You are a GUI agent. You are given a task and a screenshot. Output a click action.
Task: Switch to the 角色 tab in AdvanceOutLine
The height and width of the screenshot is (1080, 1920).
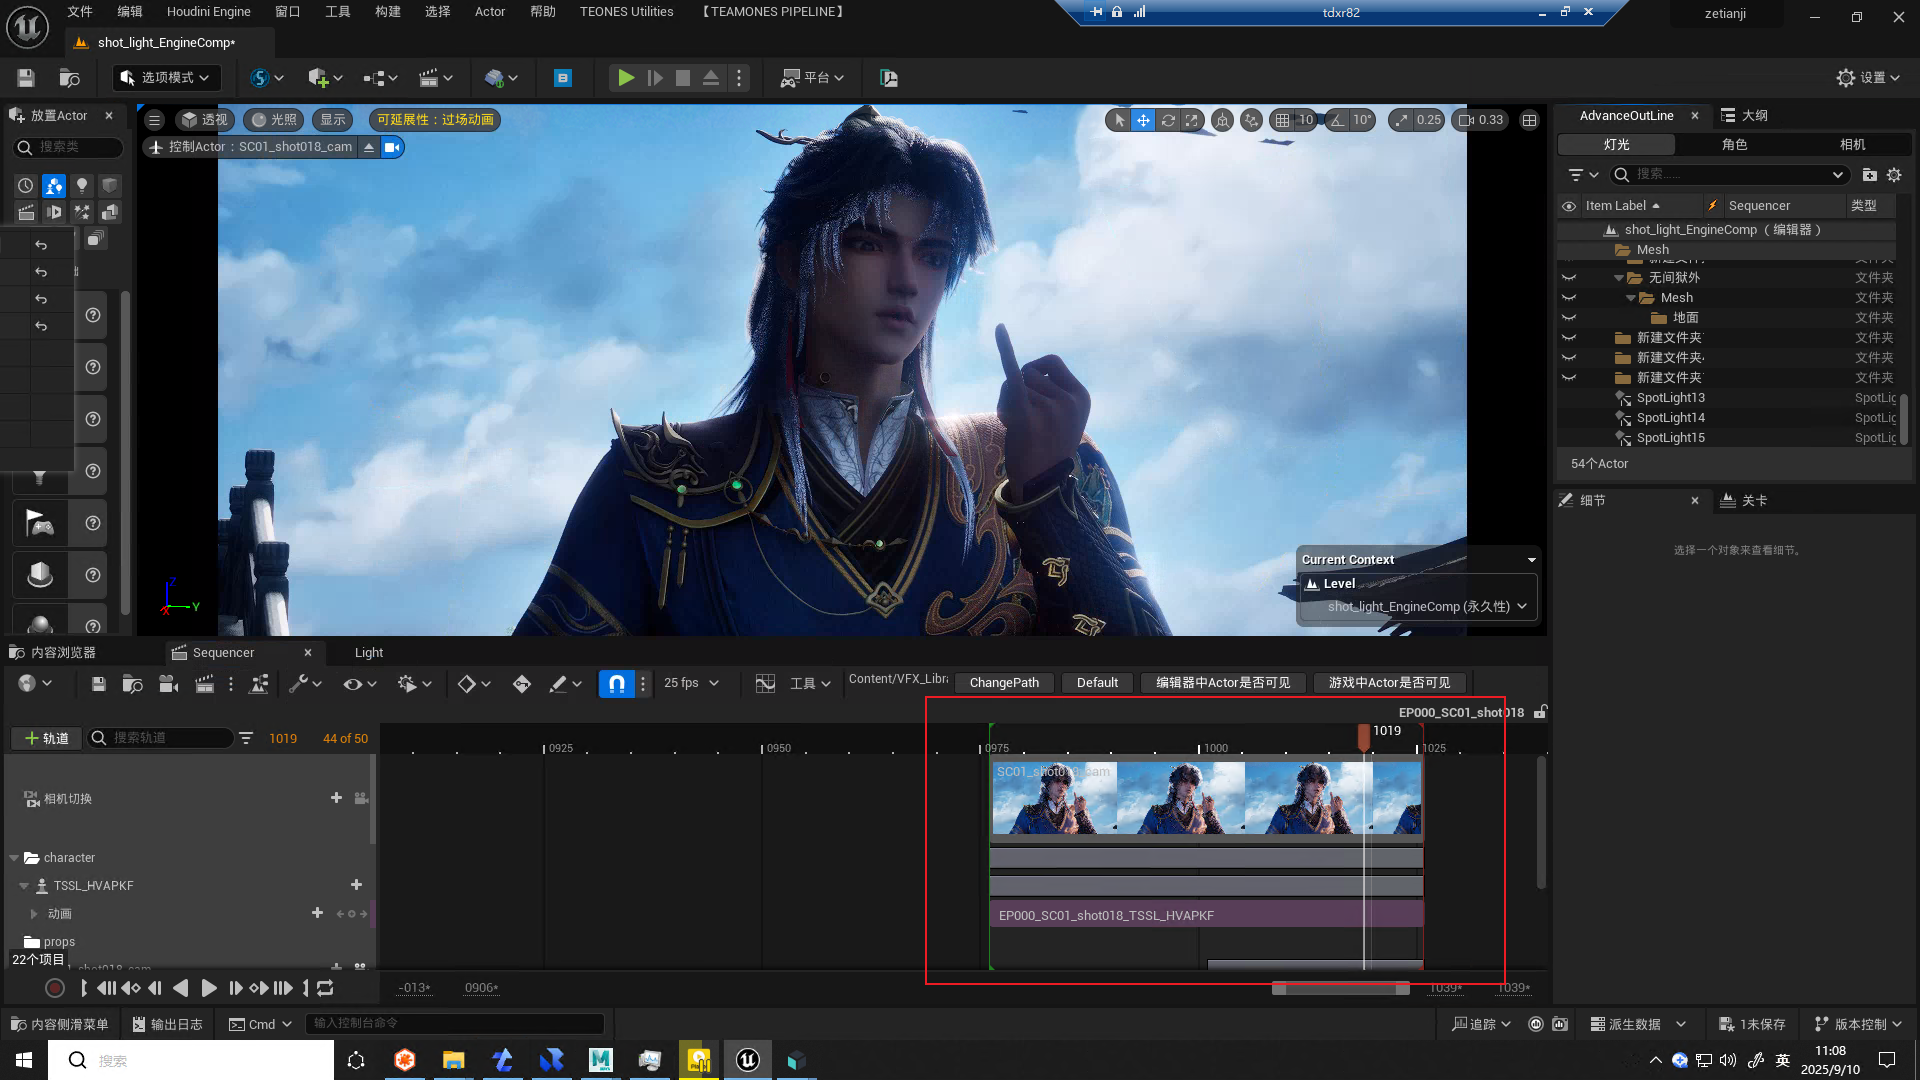tap(1734, 145)
